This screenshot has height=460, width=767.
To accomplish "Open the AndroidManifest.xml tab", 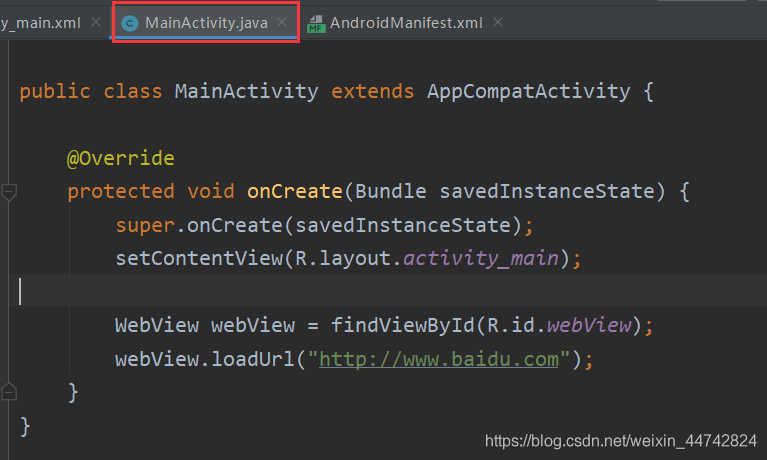I will tap(406, 23).
